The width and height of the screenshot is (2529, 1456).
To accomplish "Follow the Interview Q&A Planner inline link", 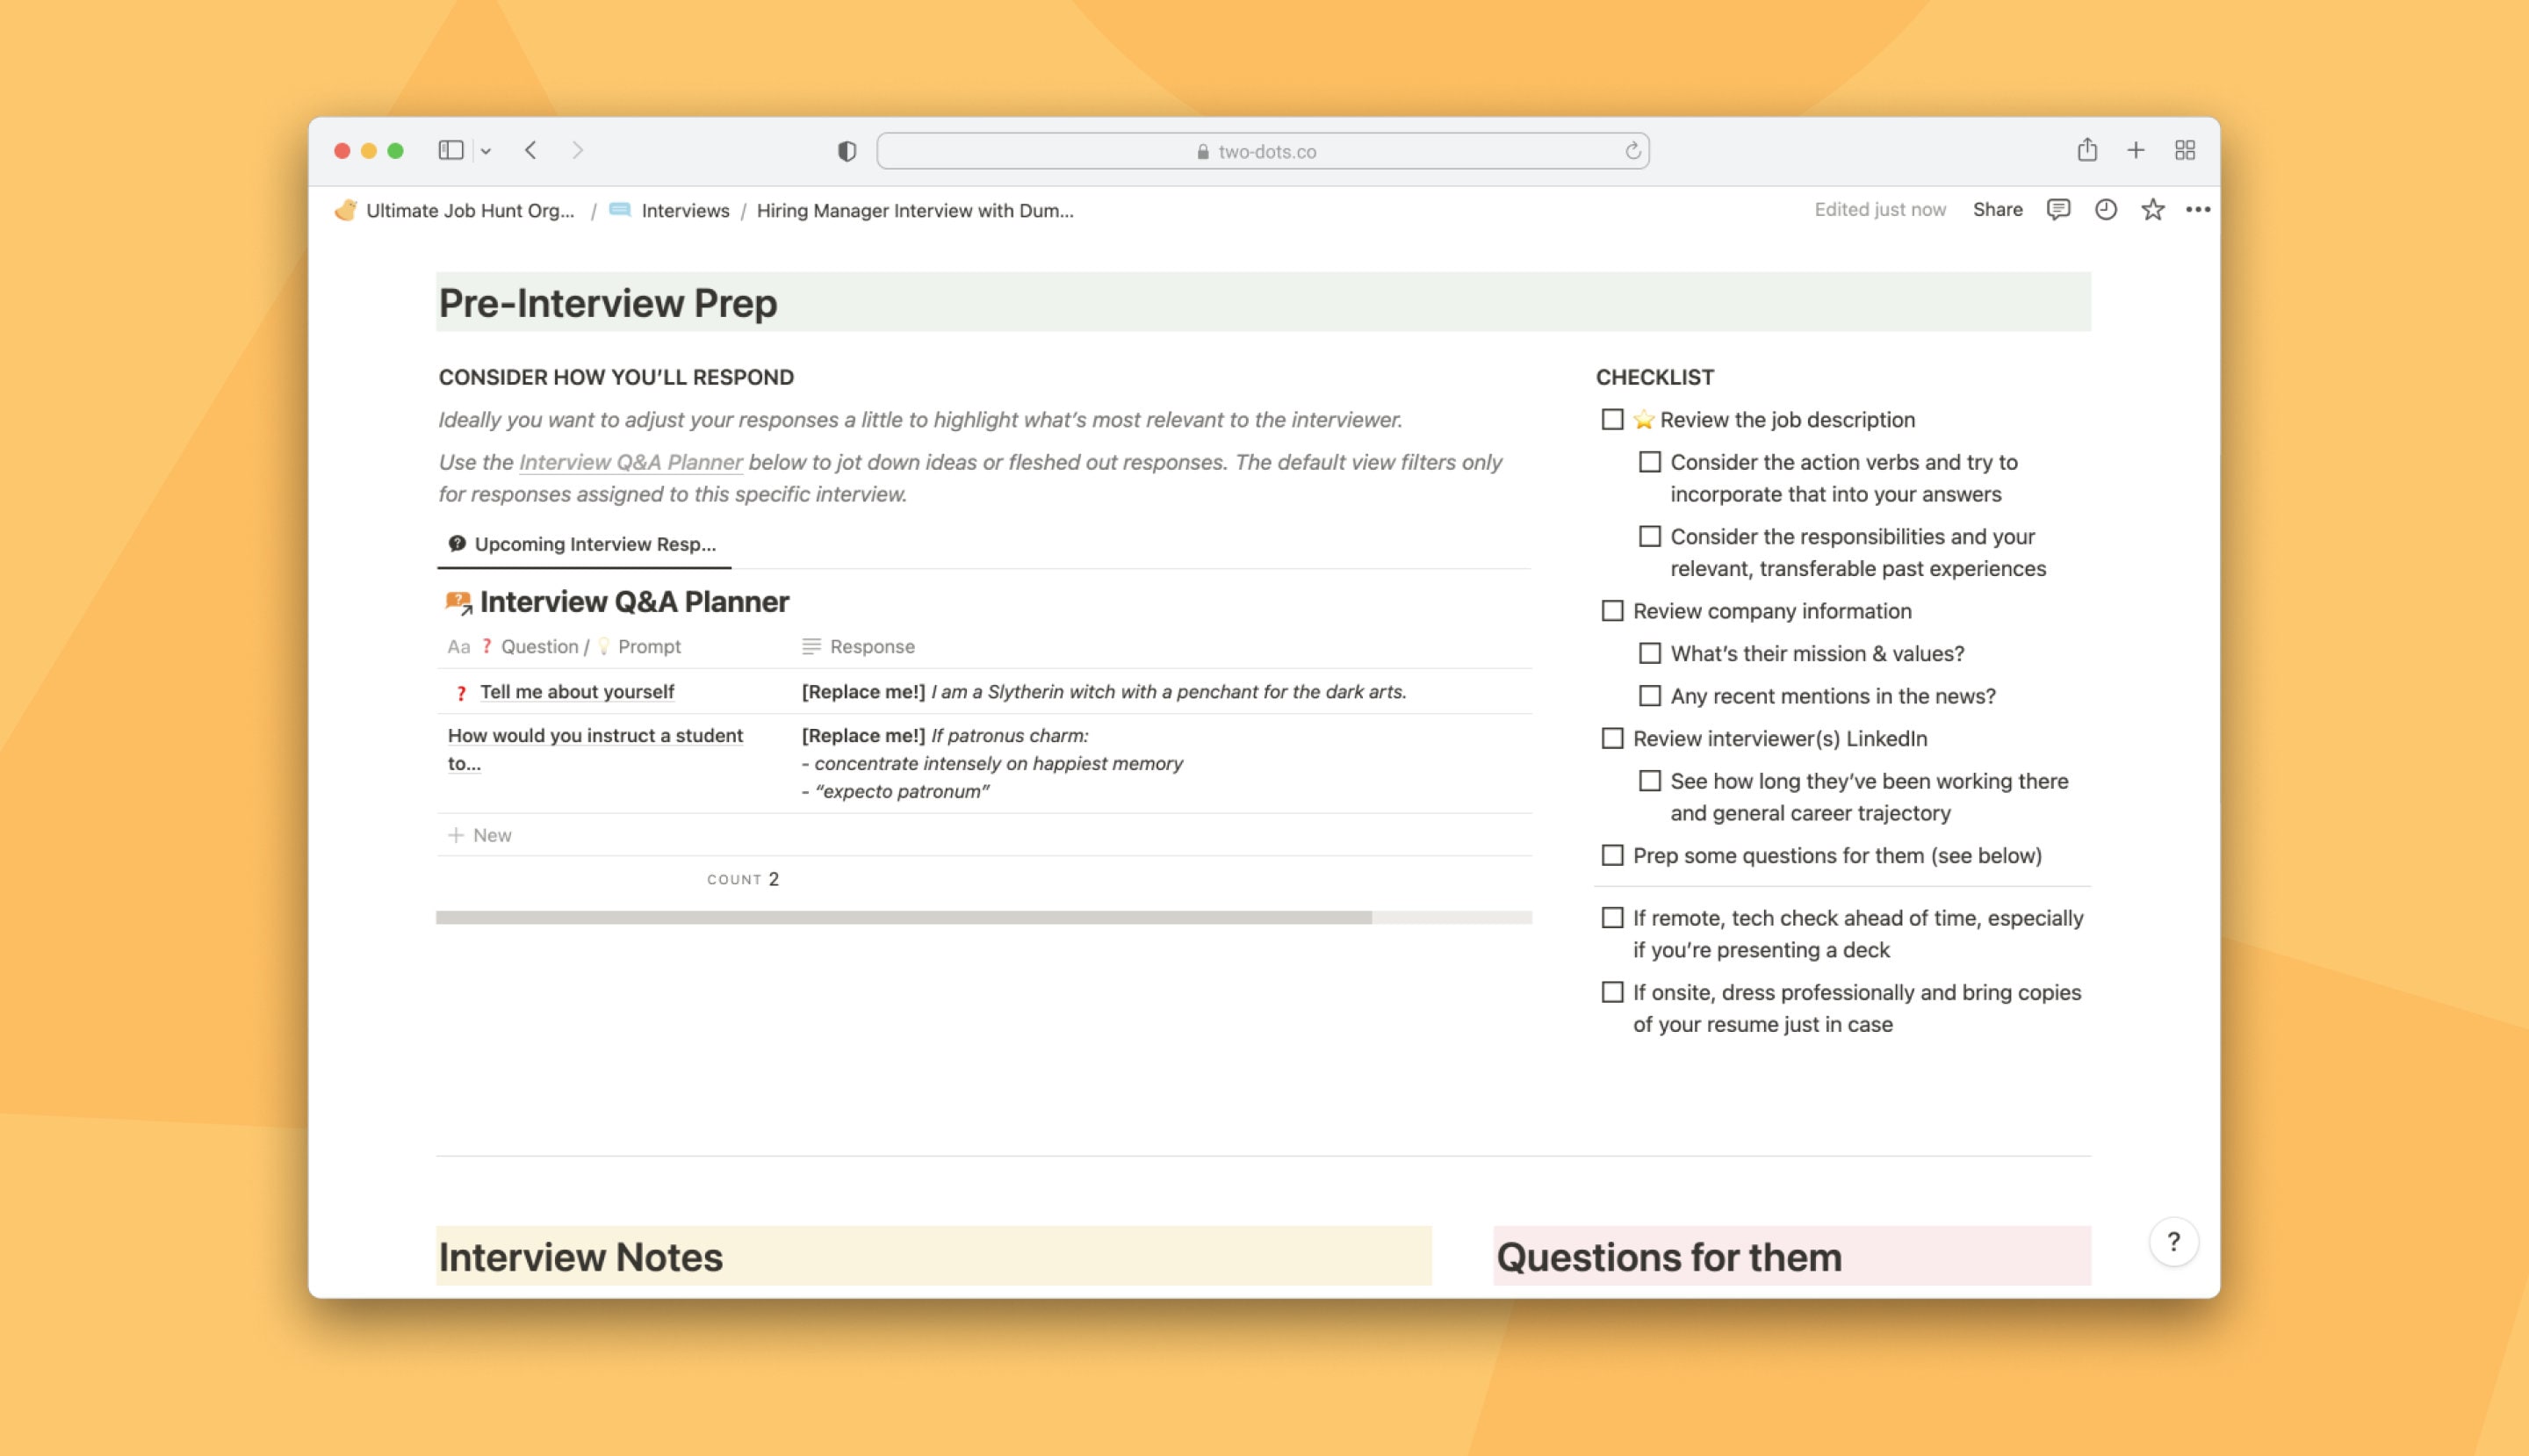I will click(630, 462).
